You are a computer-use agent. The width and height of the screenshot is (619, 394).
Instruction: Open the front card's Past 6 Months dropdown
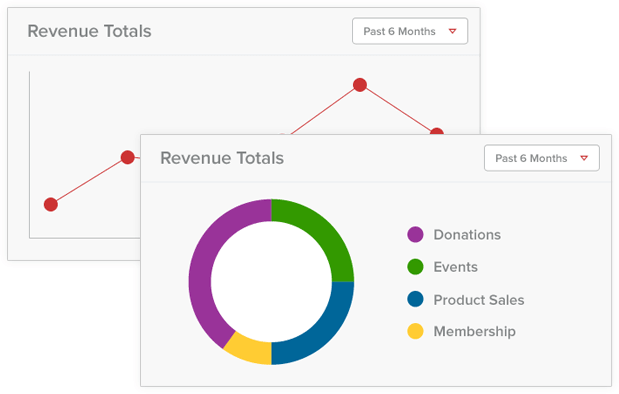click(542, 158)
